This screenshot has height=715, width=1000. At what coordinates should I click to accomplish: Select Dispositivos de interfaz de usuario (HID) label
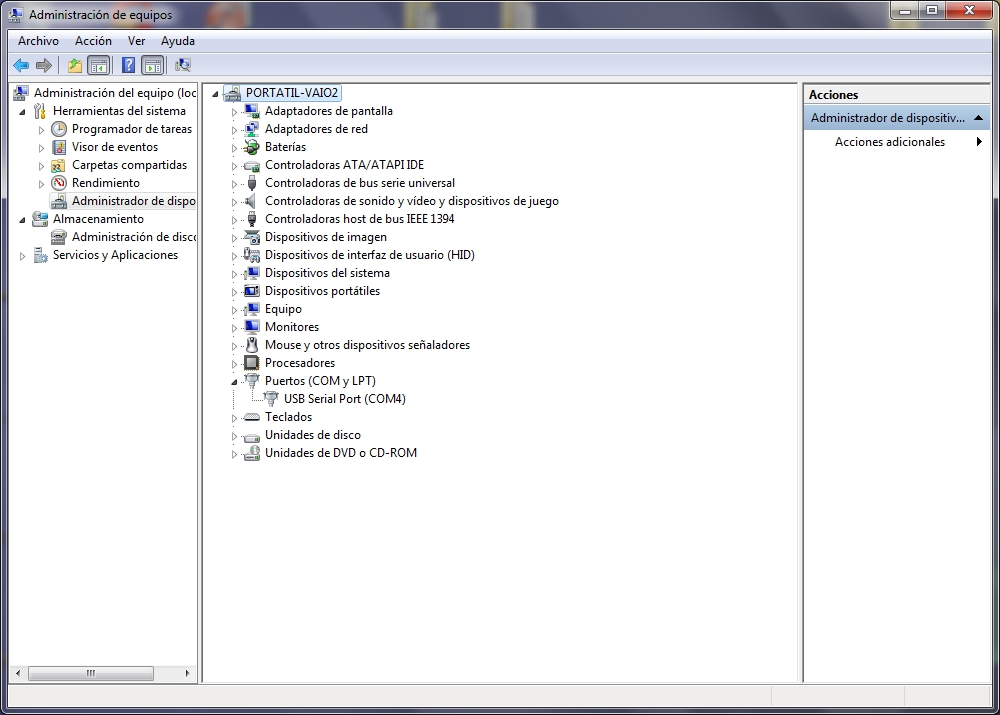370,255
